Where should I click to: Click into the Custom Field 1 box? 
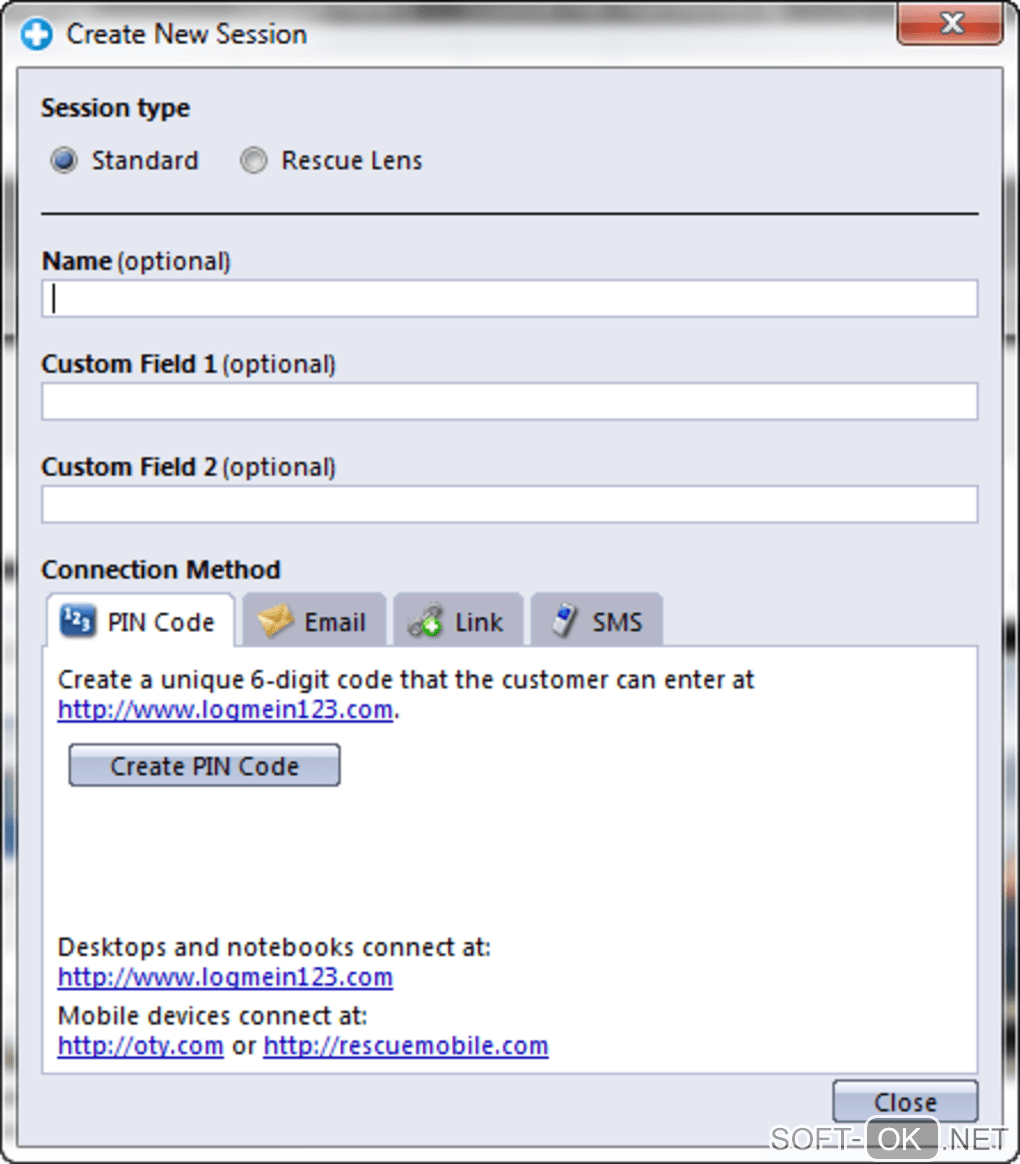(x=509, y=402)
